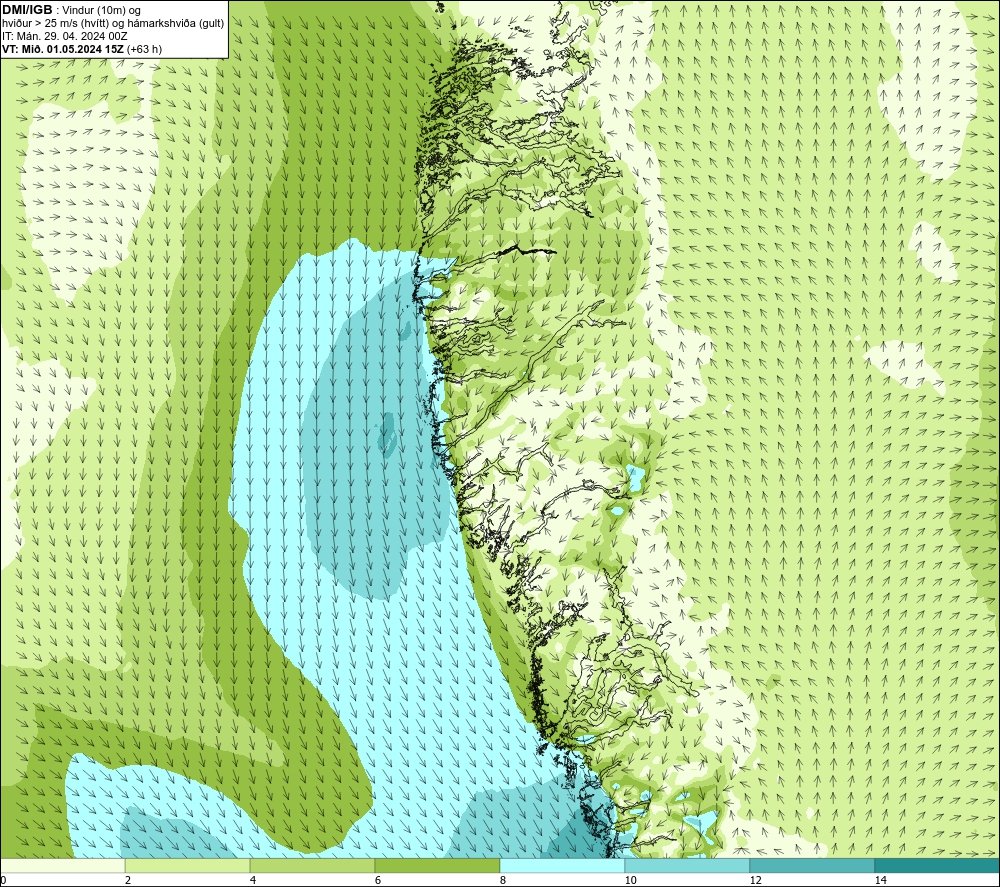This screenshot has height=887, width=1000.
Task: Click the 'VT: Mið. 01.05.2024 15Z (+63 h)' line
Action: tap(82, 48)
